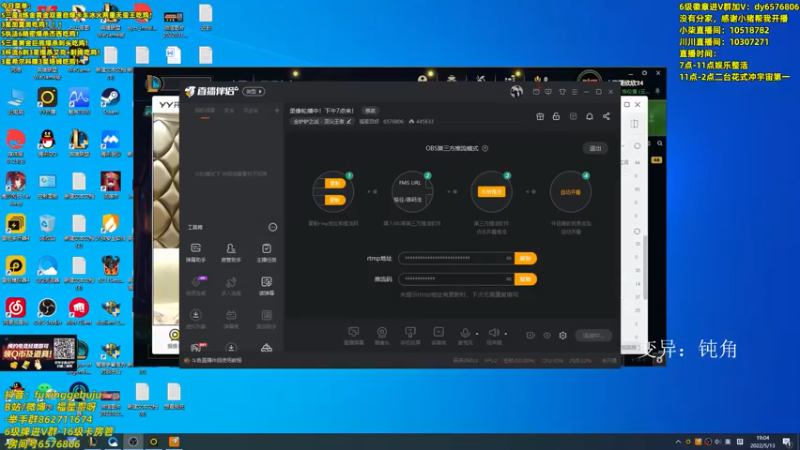Open the mode pill next to the app logo
Screen dimensions: 800x450
pos(254,92)
